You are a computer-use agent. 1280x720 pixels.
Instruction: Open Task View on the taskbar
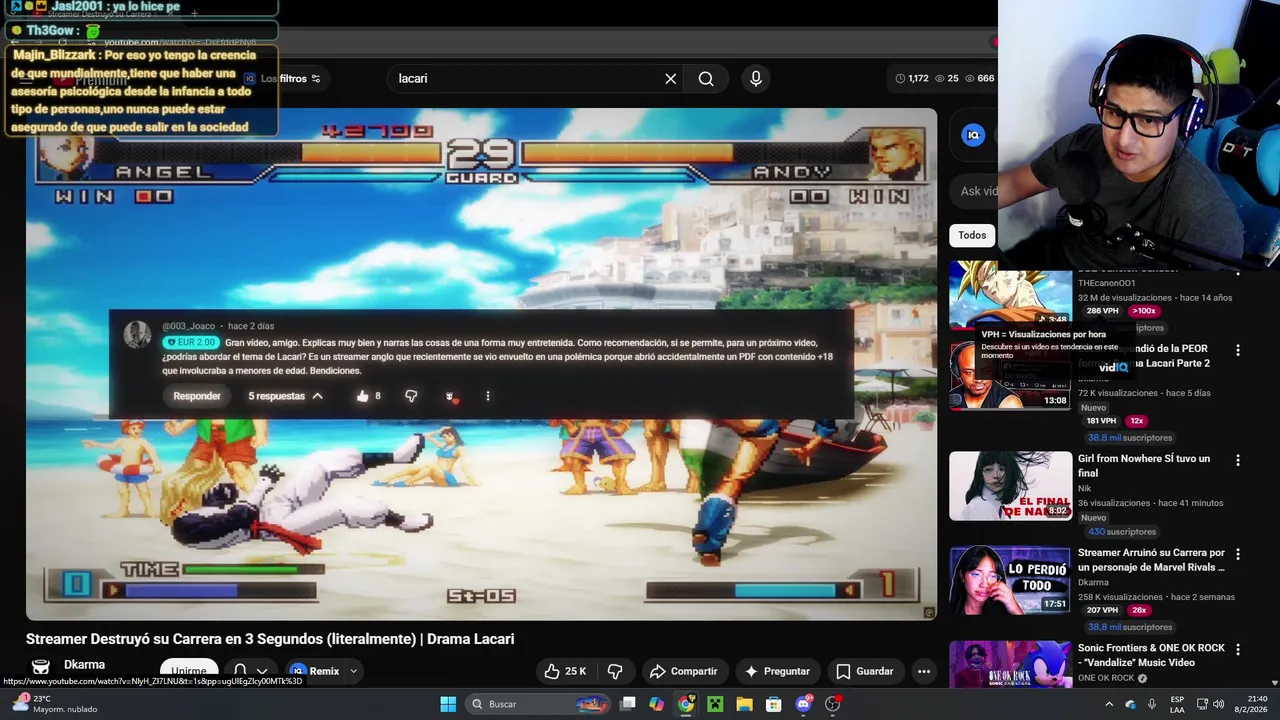628,704
